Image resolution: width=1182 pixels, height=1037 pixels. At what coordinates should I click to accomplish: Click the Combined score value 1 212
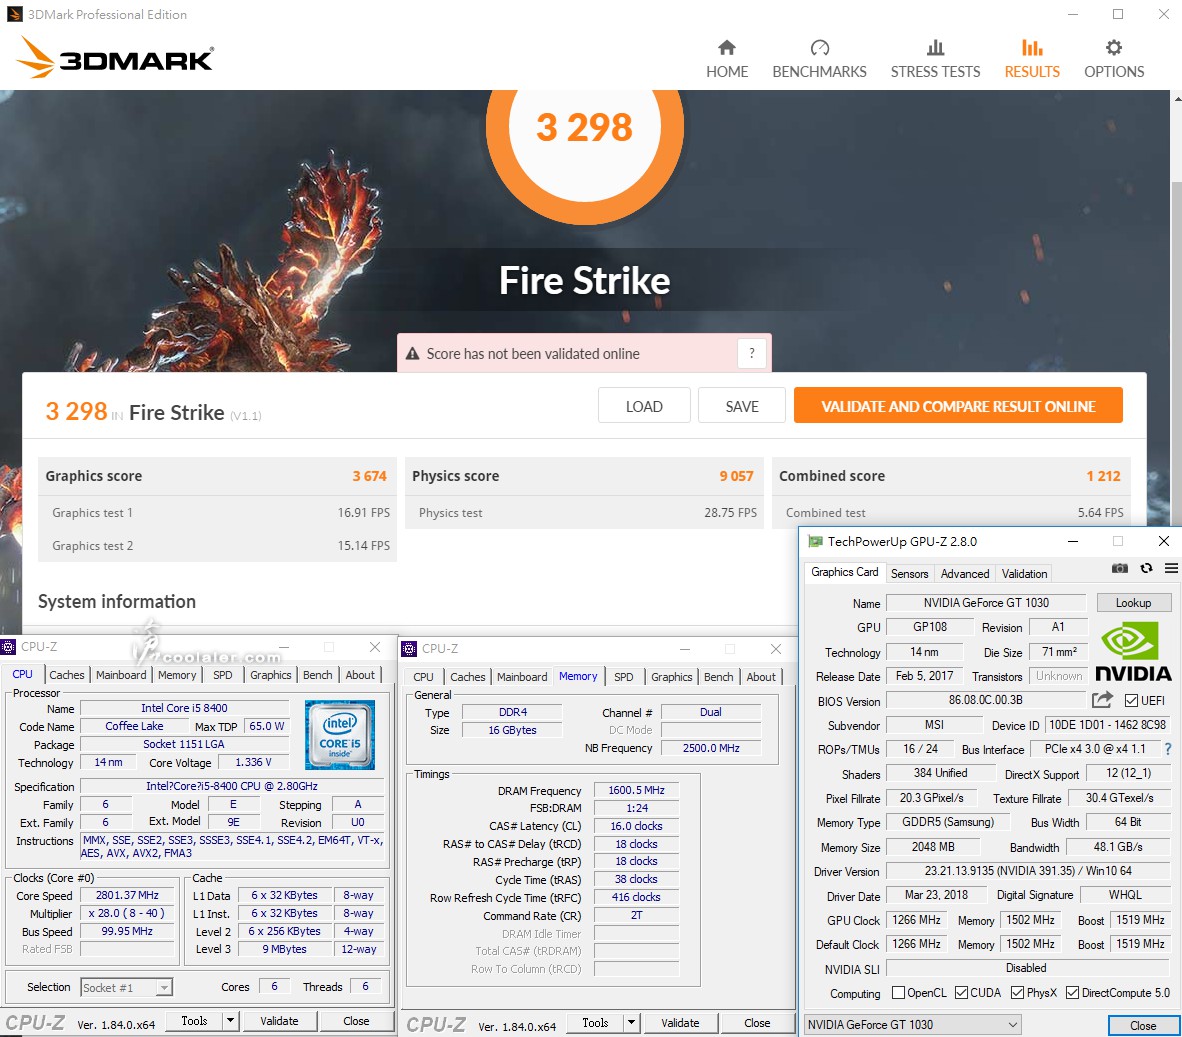click(x=1104, y=476)
